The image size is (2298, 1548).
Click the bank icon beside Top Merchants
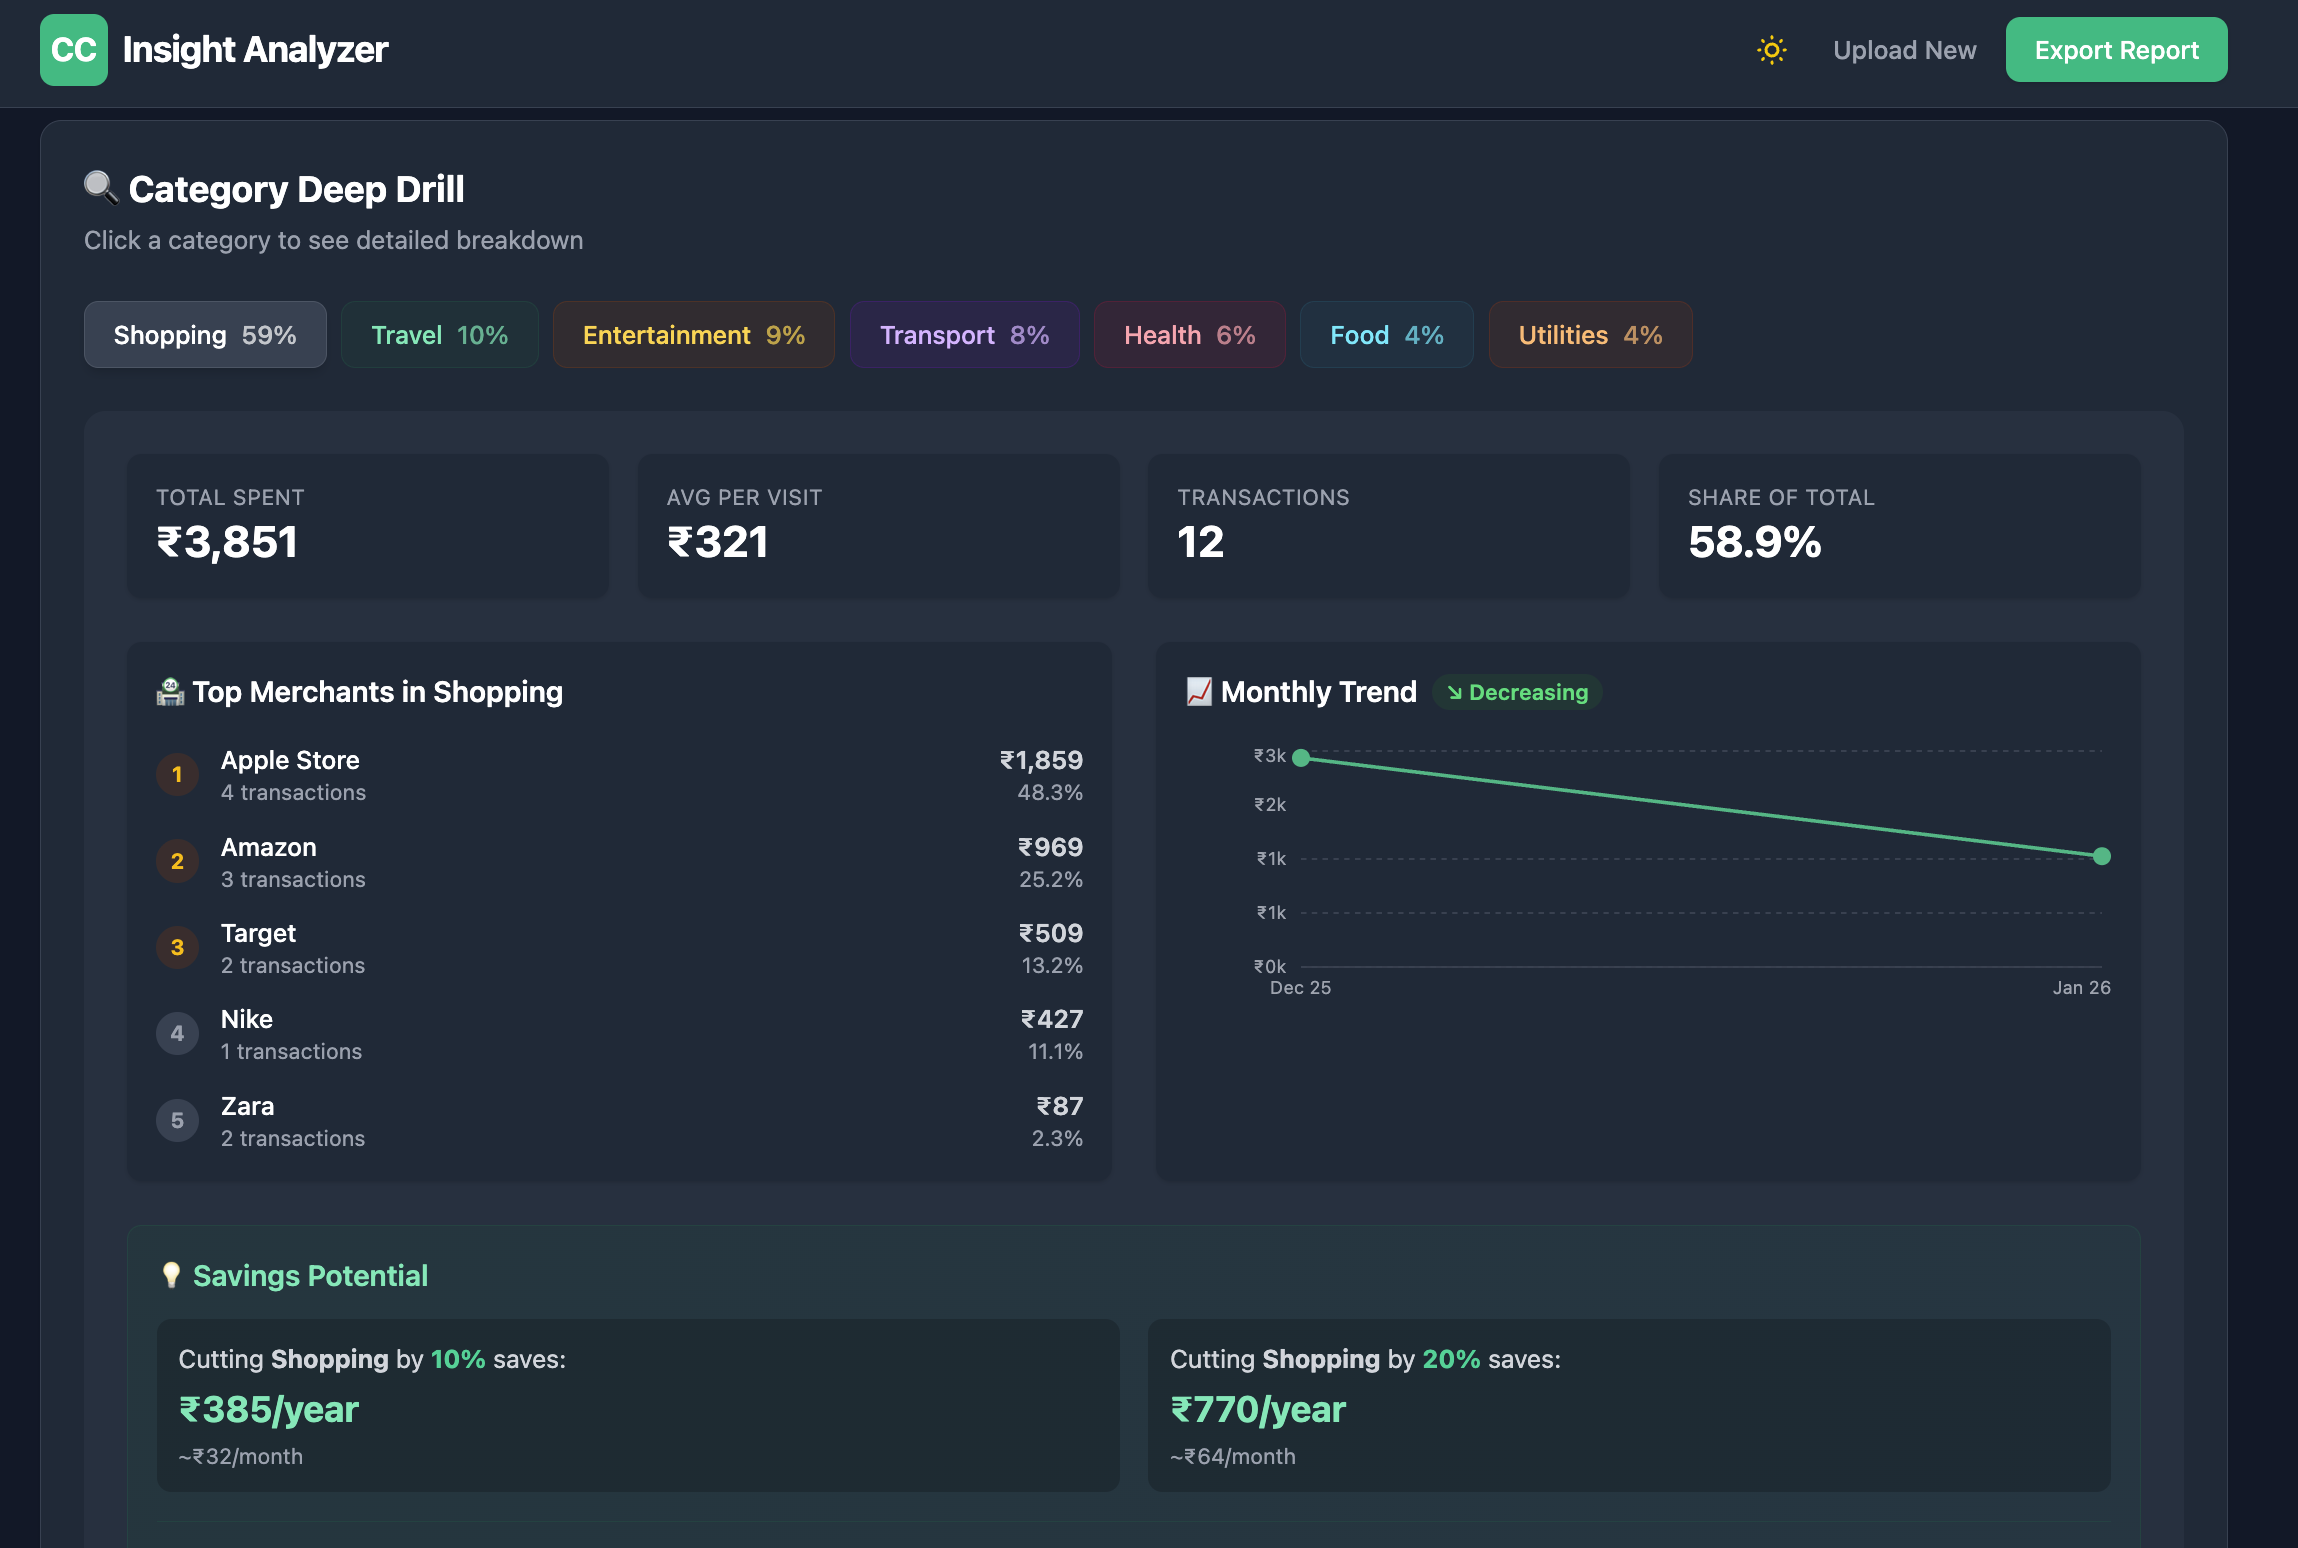coord(172,691)
